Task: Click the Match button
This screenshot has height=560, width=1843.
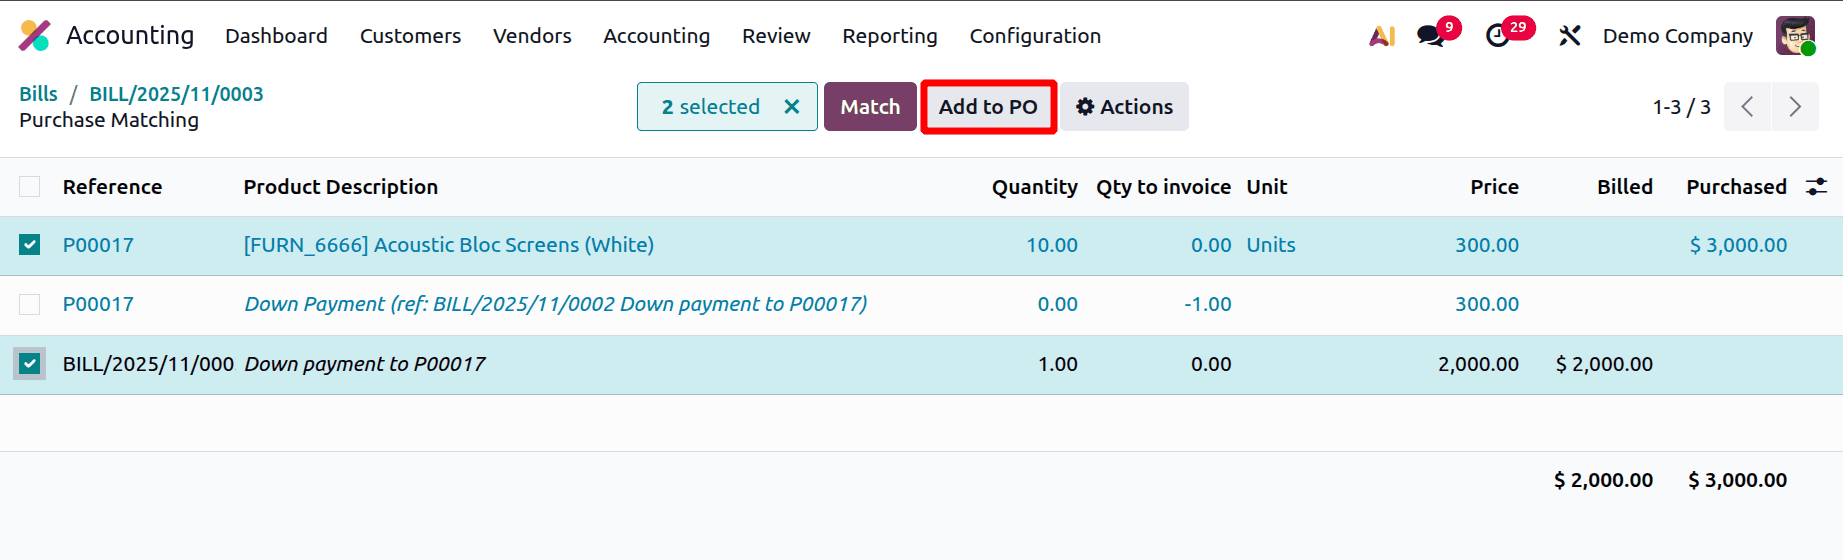Action: tap(870, 107)
